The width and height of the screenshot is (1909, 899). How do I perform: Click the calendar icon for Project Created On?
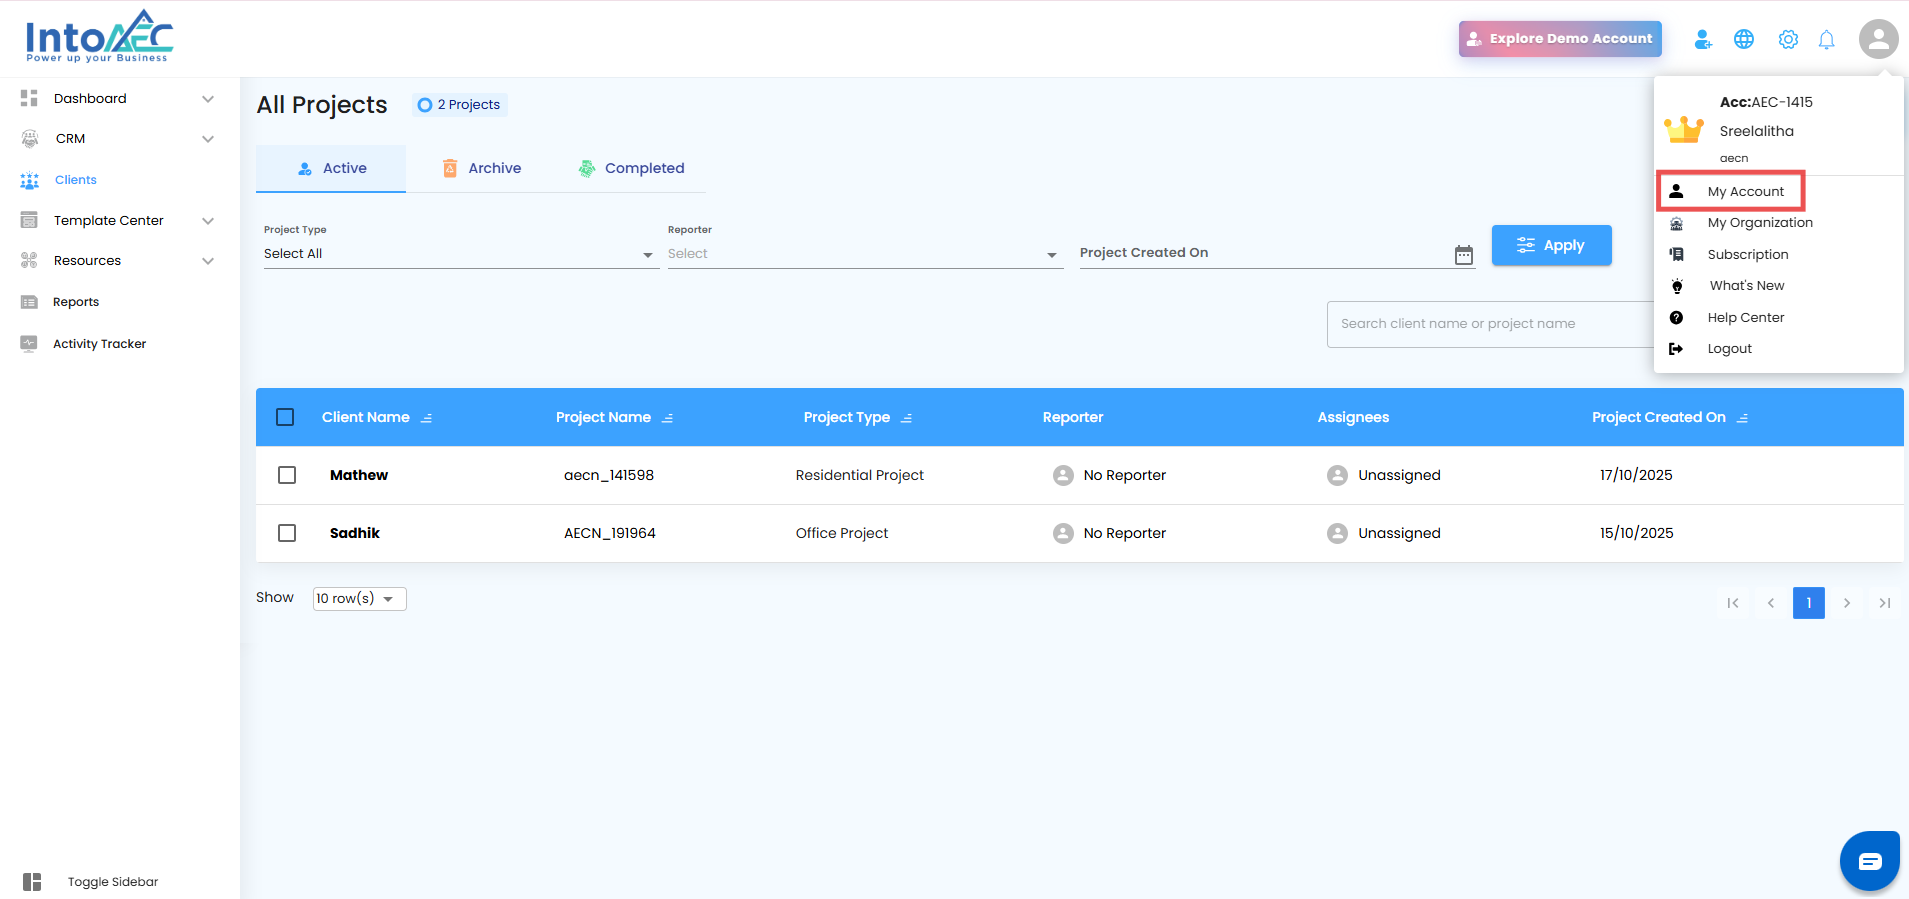1464,255
